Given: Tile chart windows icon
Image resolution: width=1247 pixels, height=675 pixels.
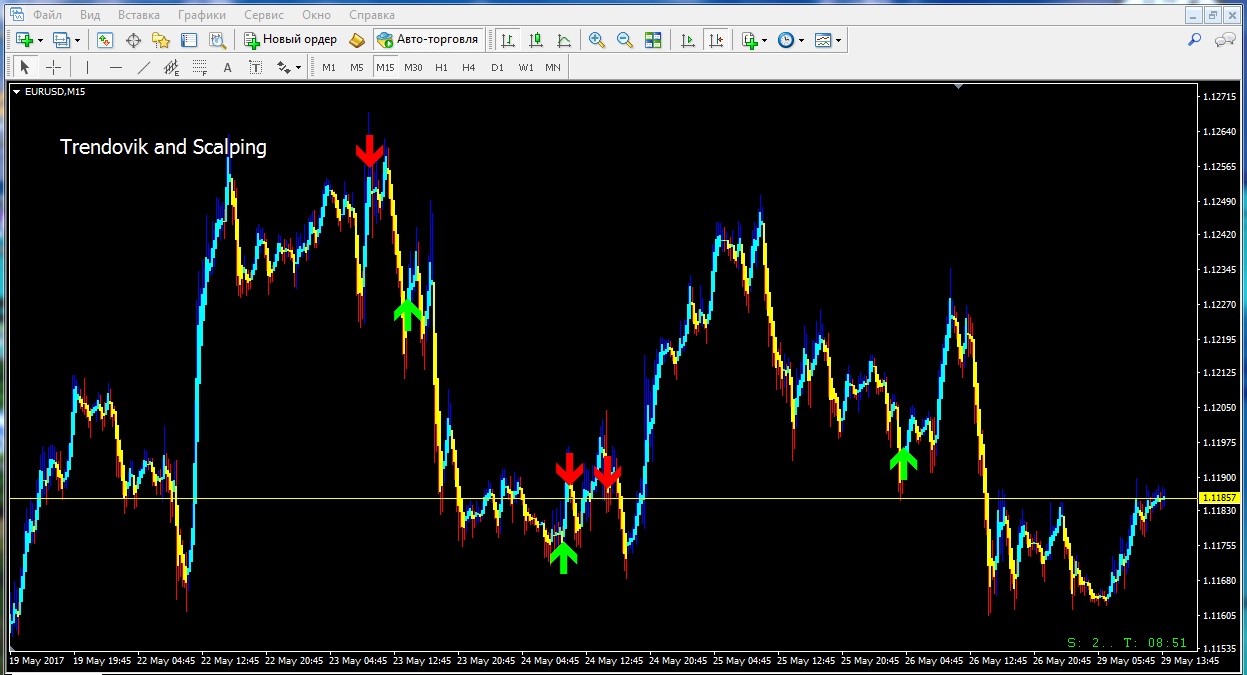Looking at the screenshot, I should (x=653, y=40).
